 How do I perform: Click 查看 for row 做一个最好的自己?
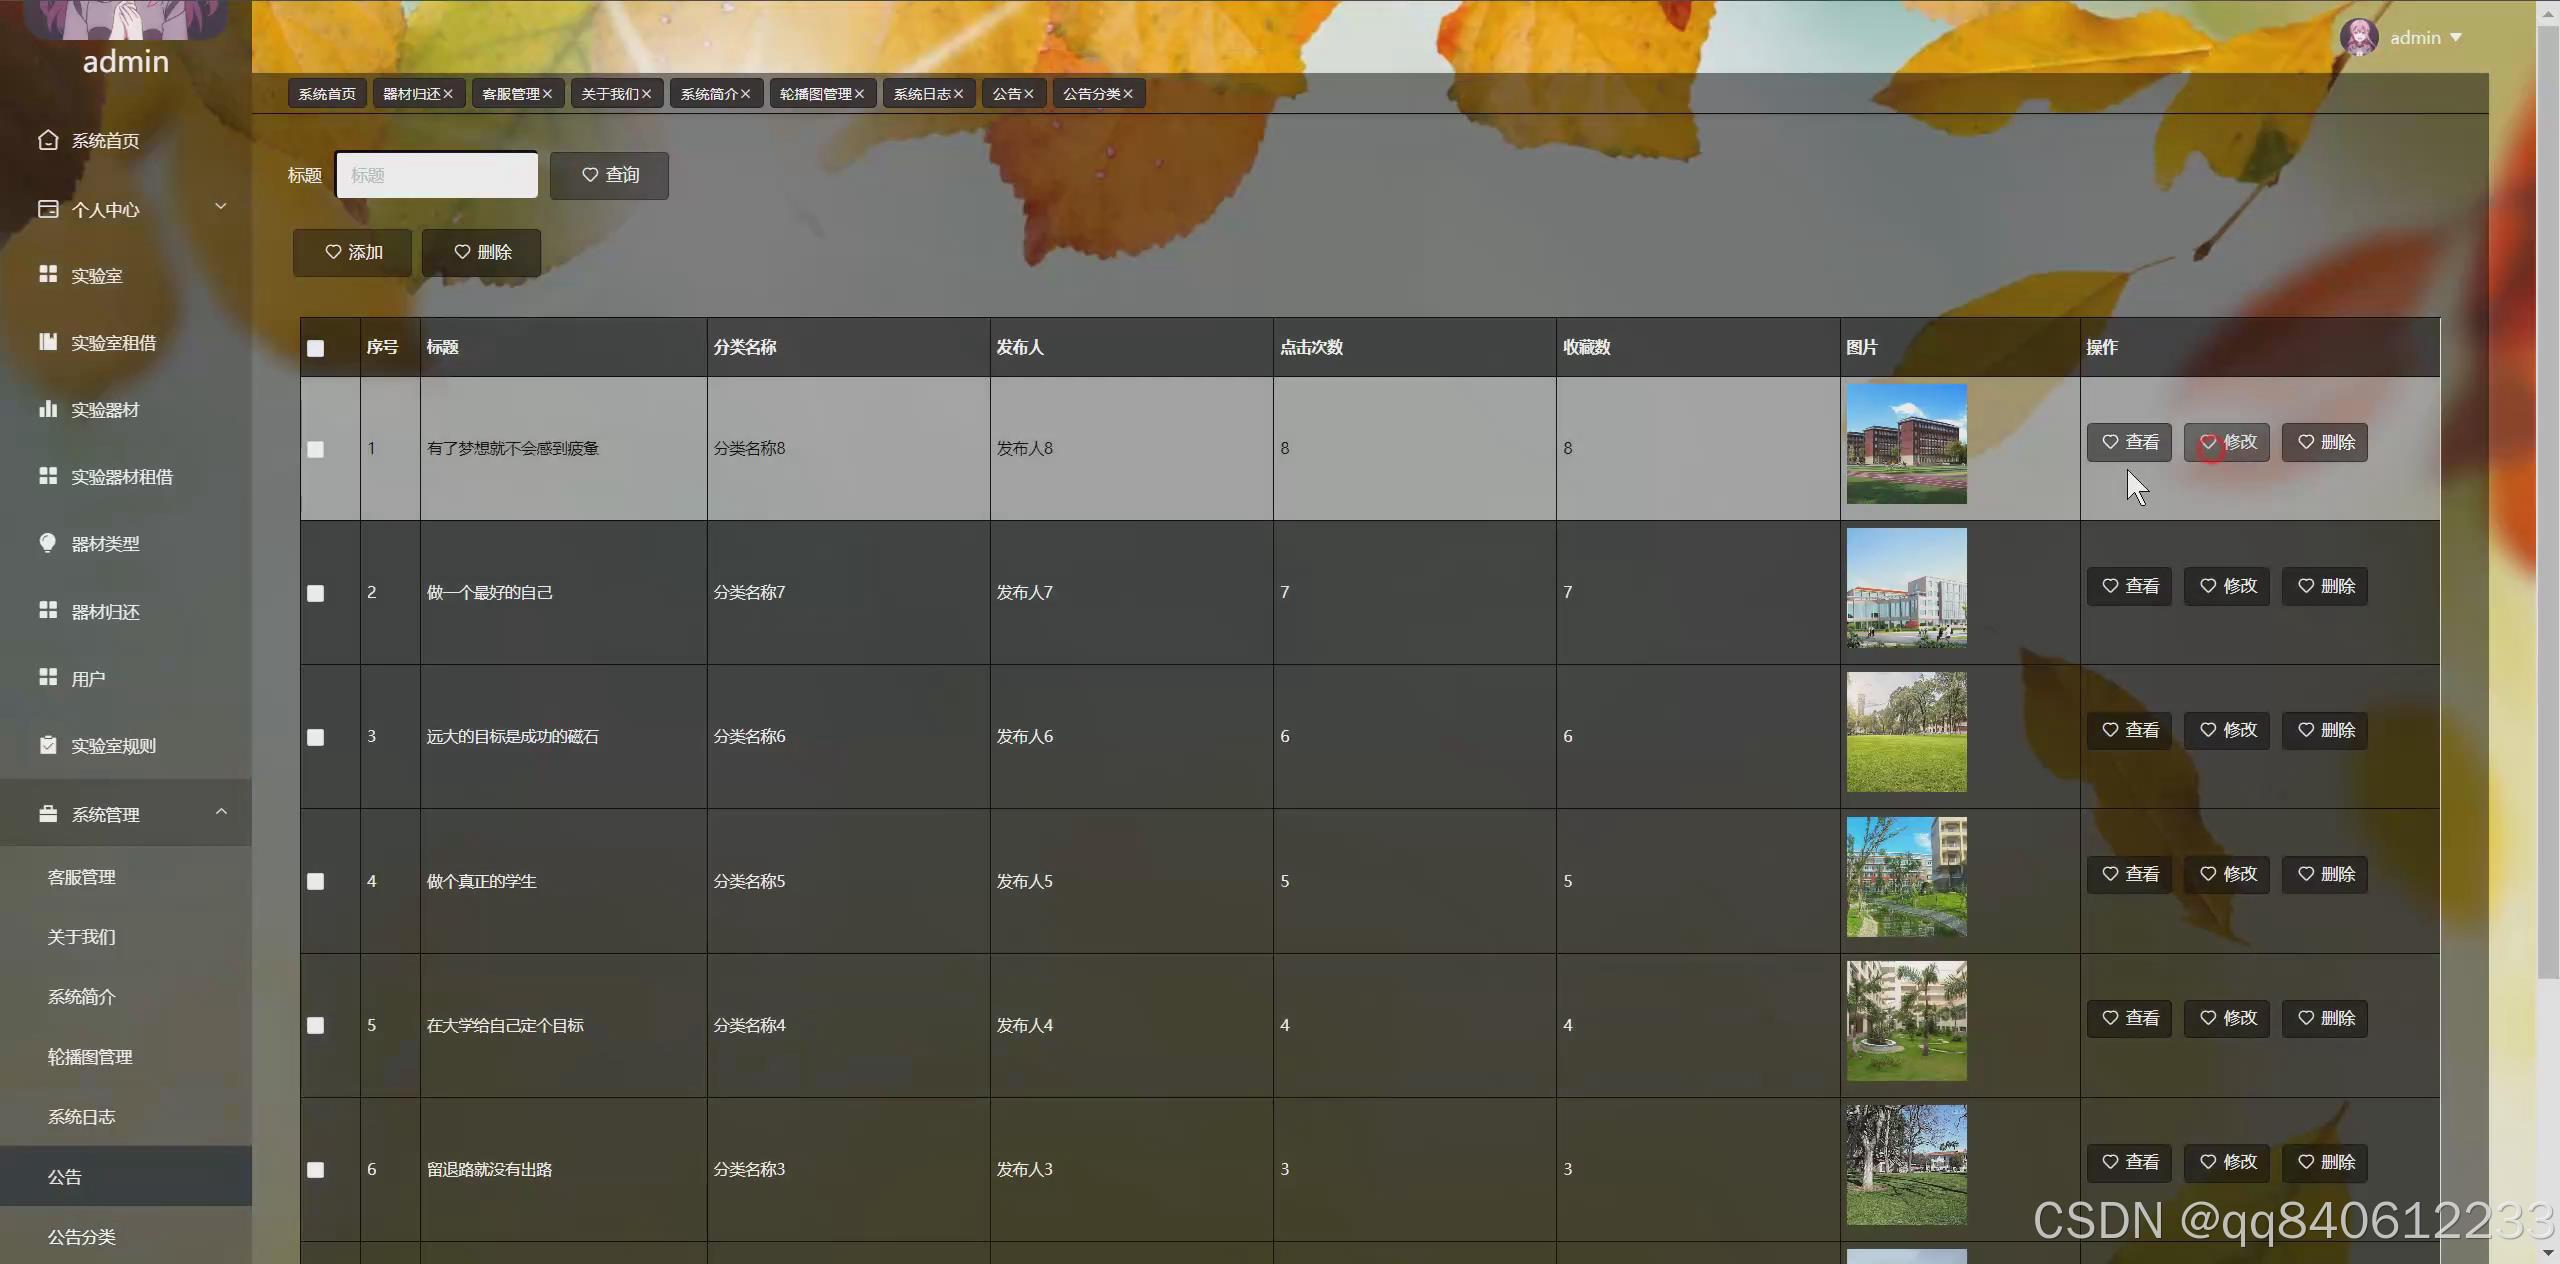click(x=2129, y=586)
